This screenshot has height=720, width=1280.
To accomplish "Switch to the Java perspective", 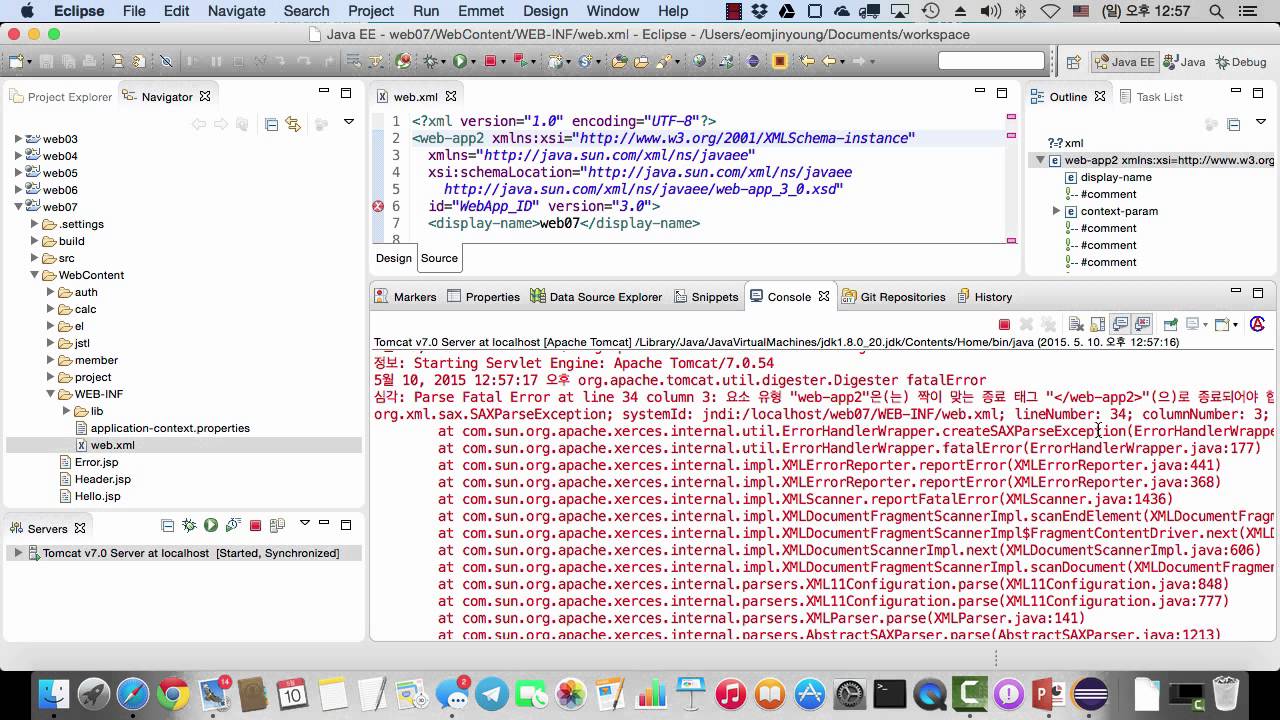I will click(1184, 61).
